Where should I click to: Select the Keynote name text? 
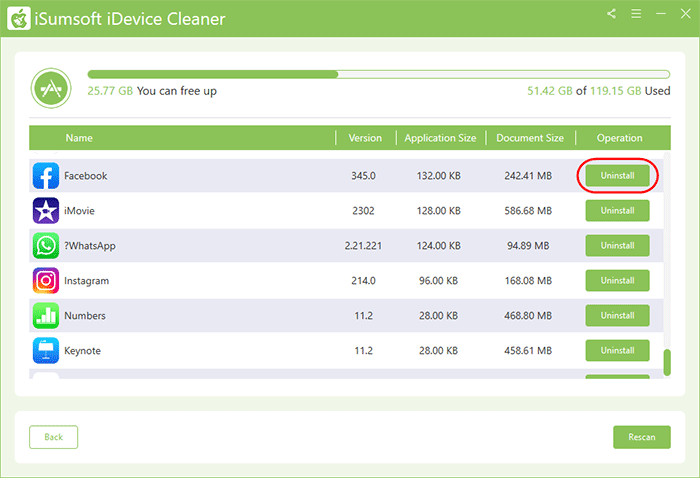click(83, 351)
